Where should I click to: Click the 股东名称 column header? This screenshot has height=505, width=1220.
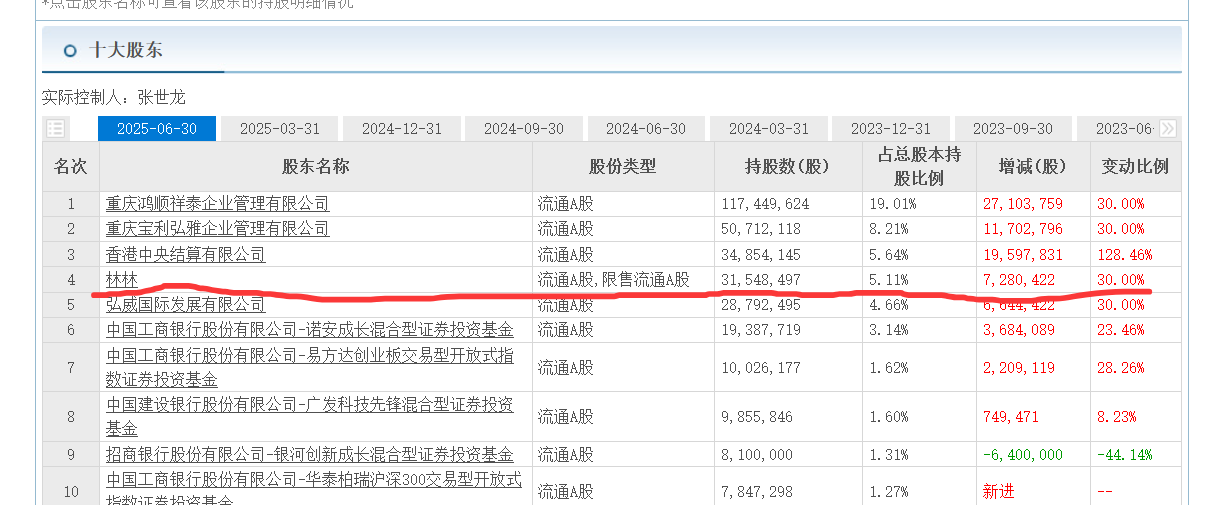(315, 166)
